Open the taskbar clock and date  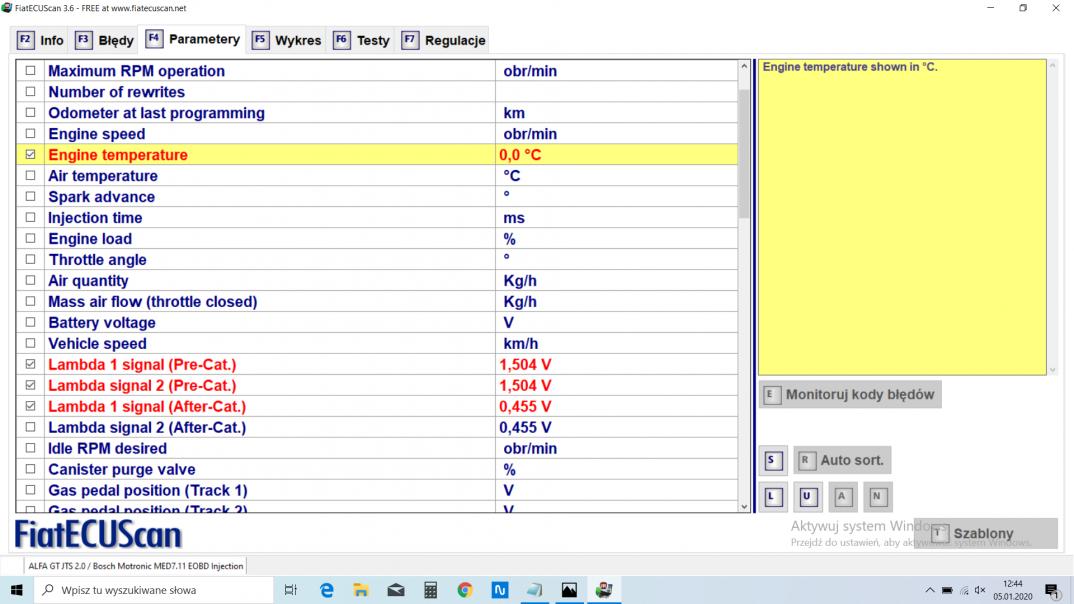[x=1012, y=590]
